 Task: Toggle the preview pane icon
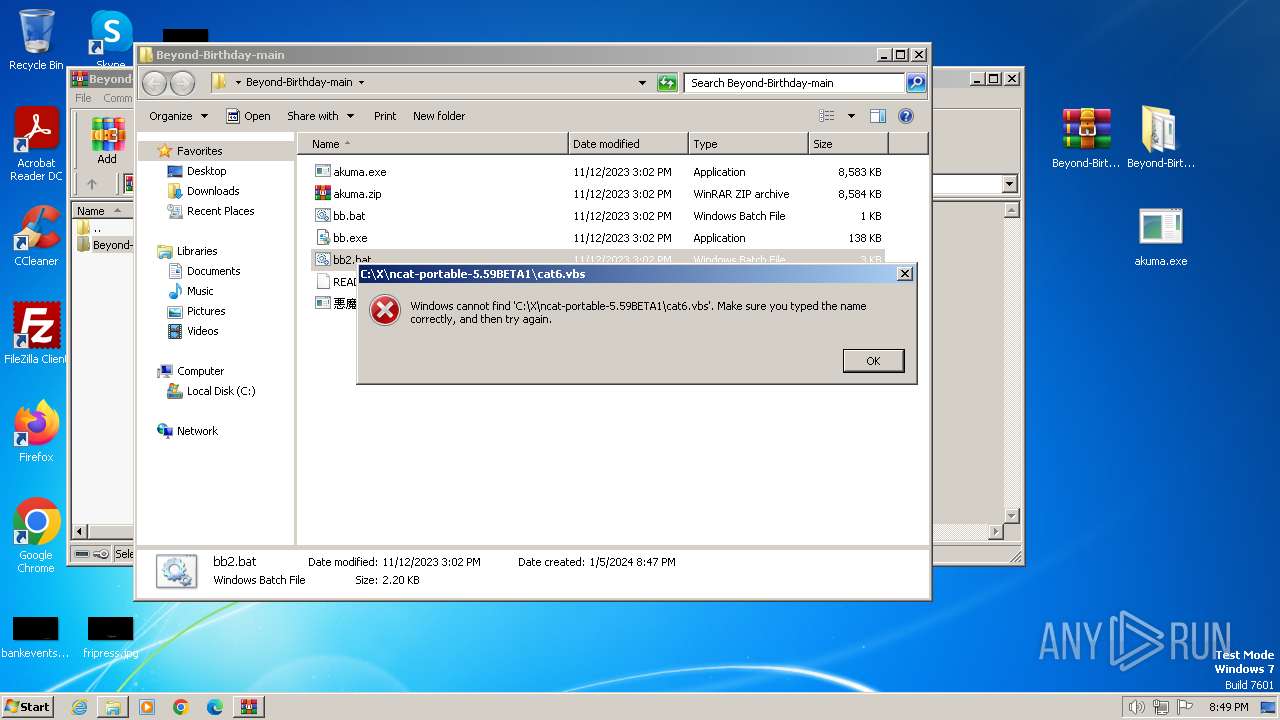tap(878, 116)
